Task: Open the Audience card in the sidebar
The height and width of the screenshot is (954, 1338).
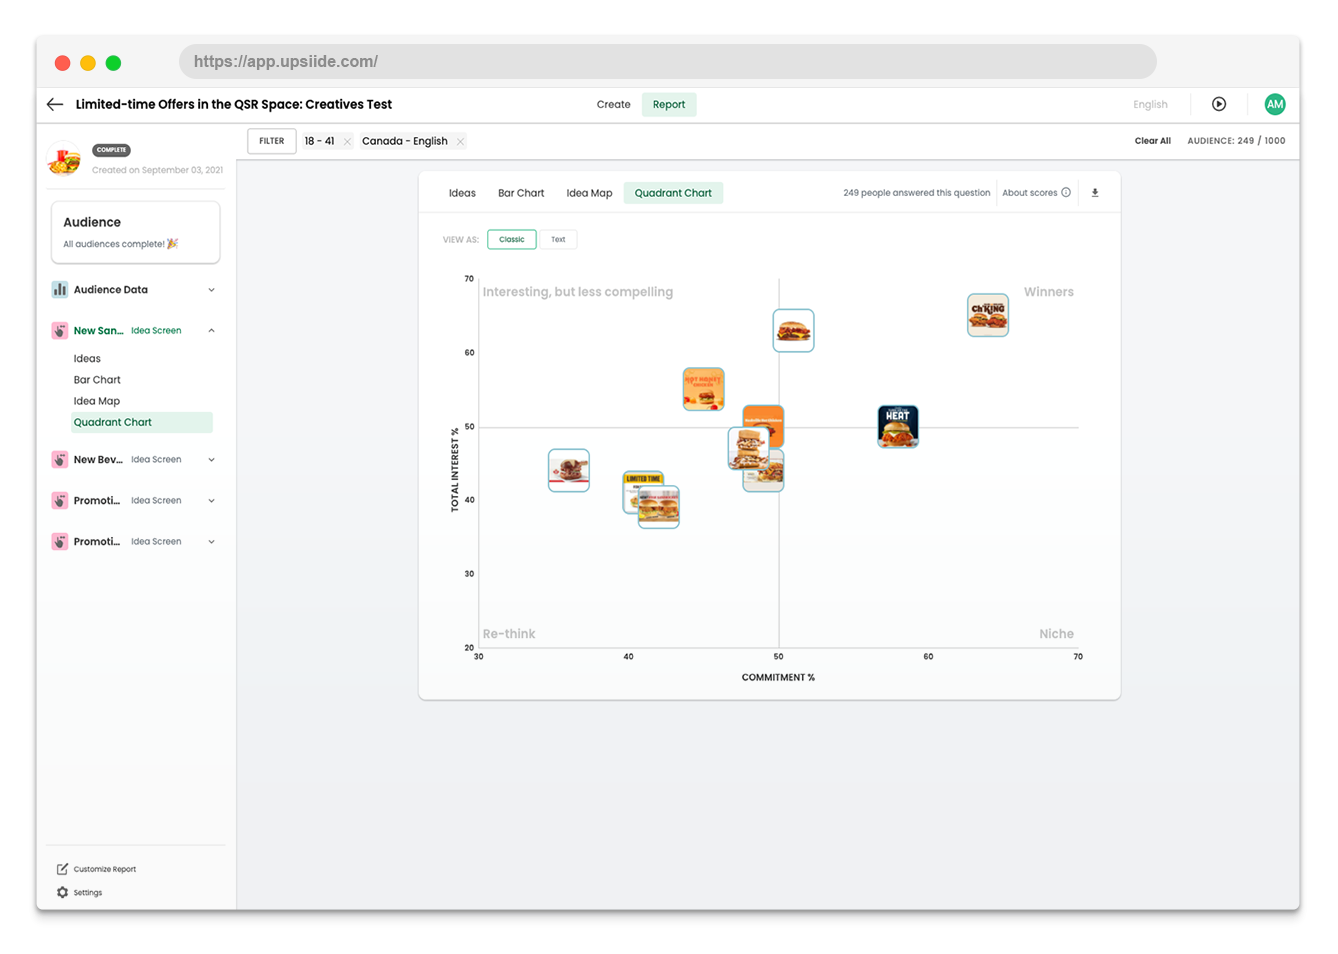Action: pyautogui.click(x=135, y=232)
